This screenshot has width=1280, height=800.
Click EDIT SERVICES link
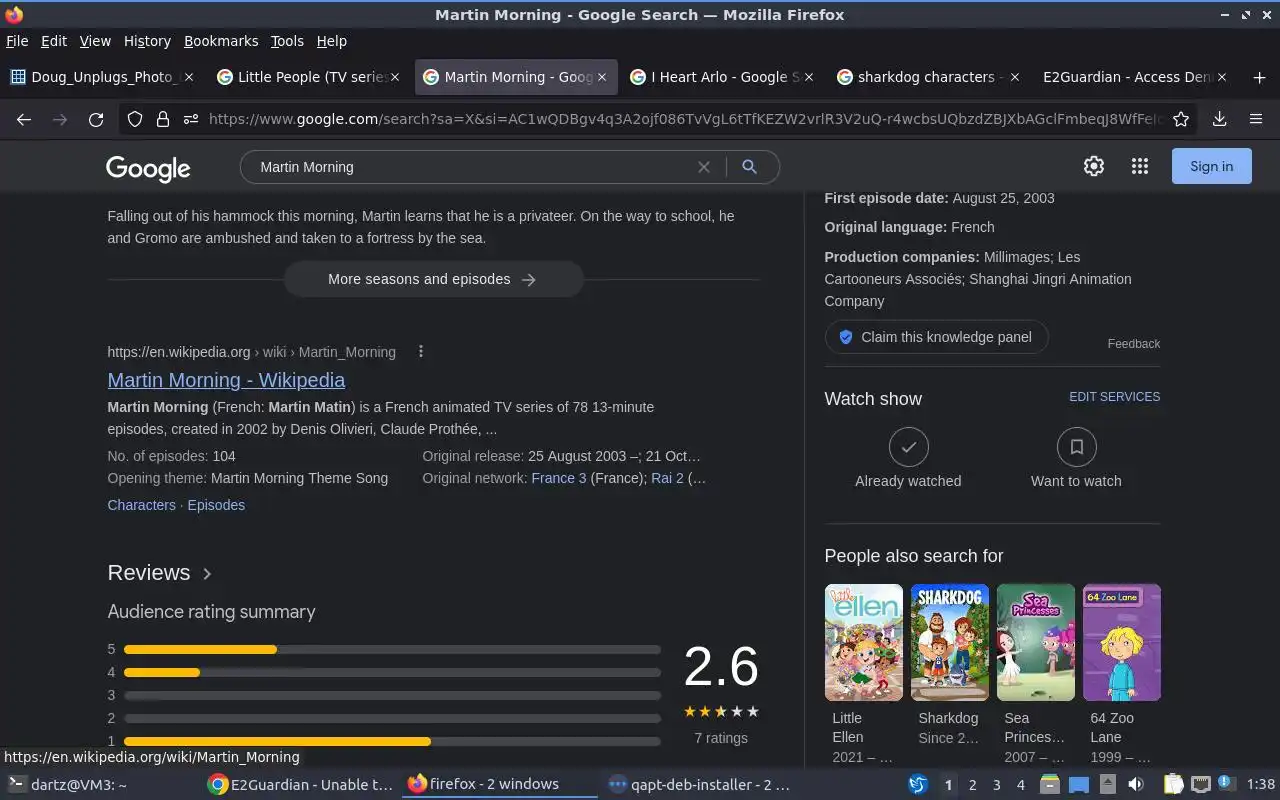coord(1114,397)
